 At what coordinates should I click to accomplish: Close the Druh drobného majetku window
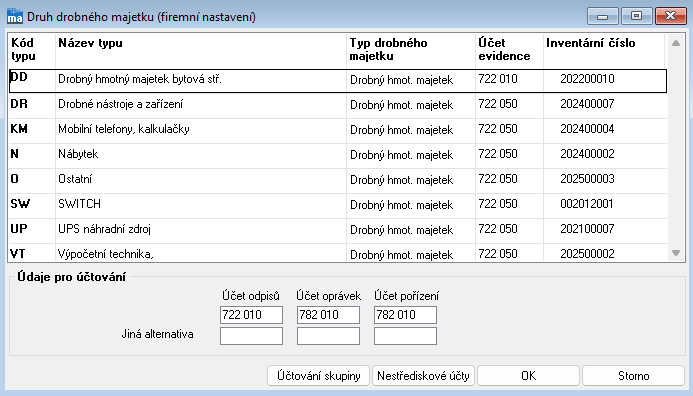[x=670, y=16]
